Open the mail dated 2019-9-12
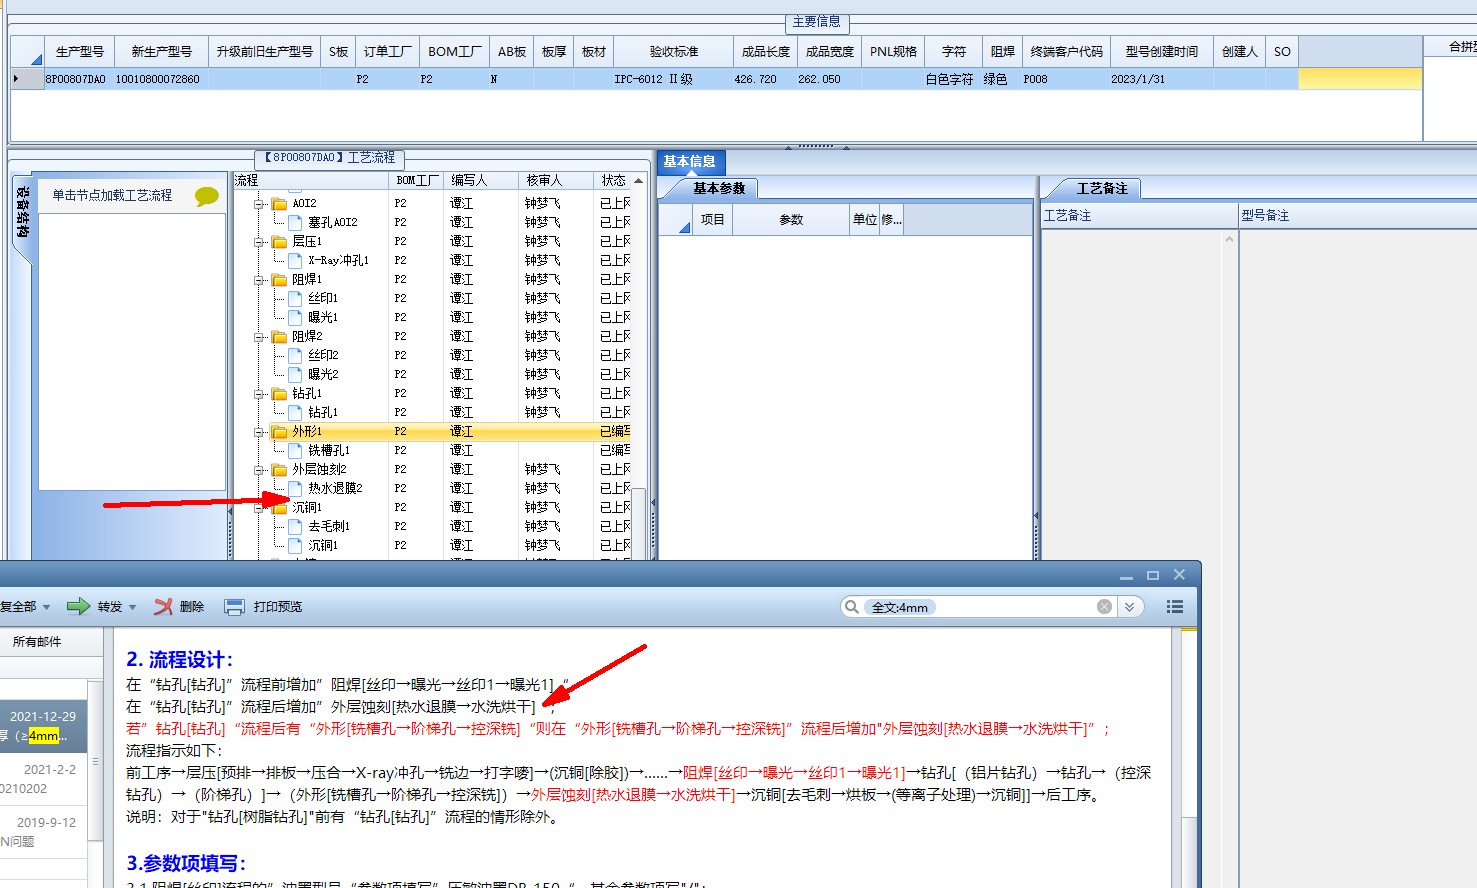Image resolution: width=1477 pixels, height=888 pixels. click(44, 831)
